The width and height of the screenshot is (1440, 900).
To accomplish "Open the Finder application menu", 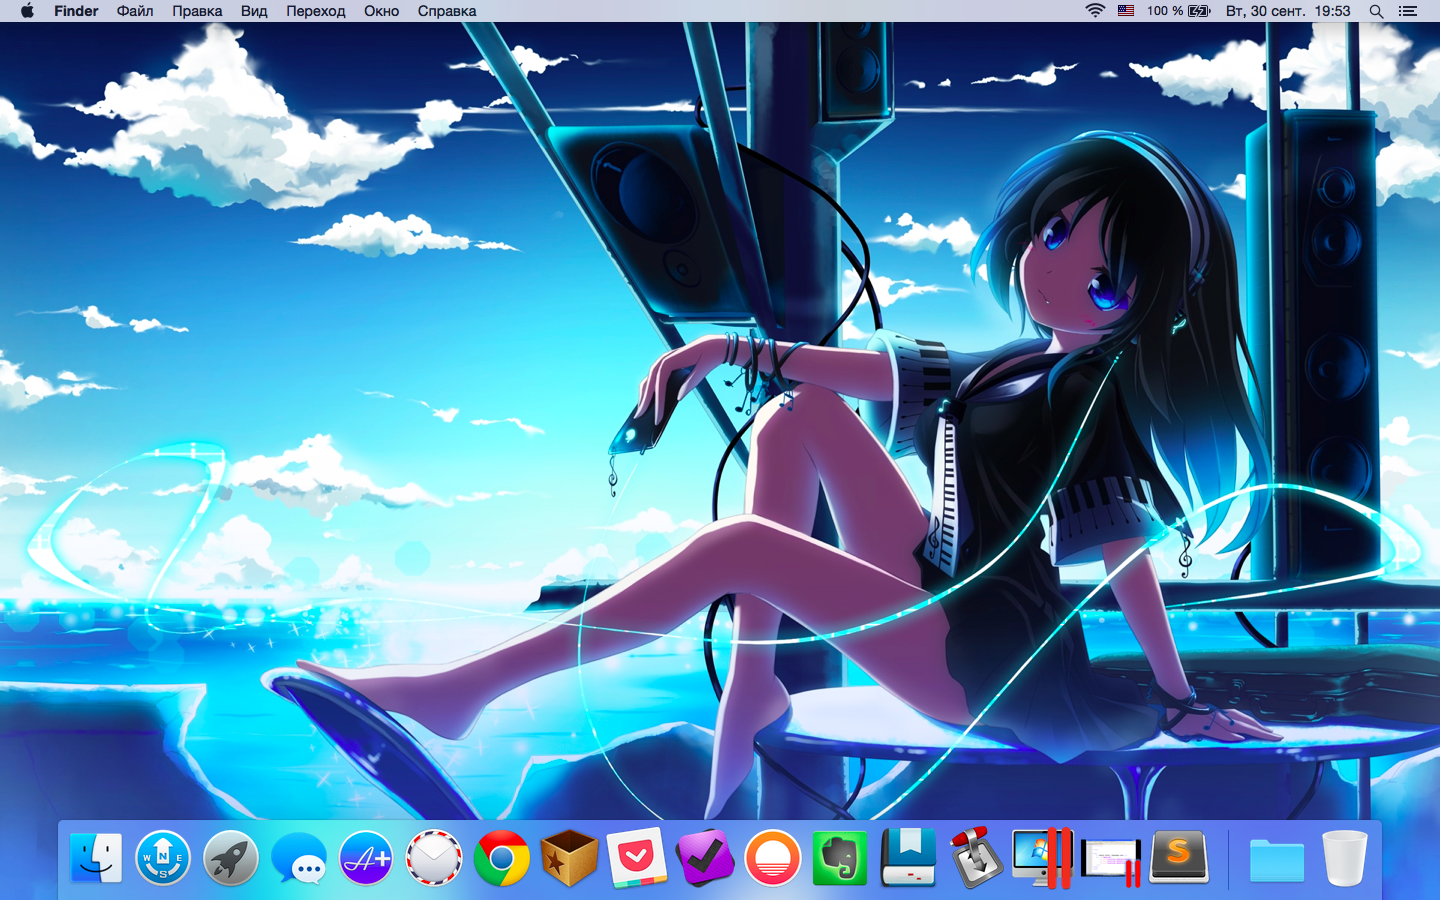I will coord(76,11).
